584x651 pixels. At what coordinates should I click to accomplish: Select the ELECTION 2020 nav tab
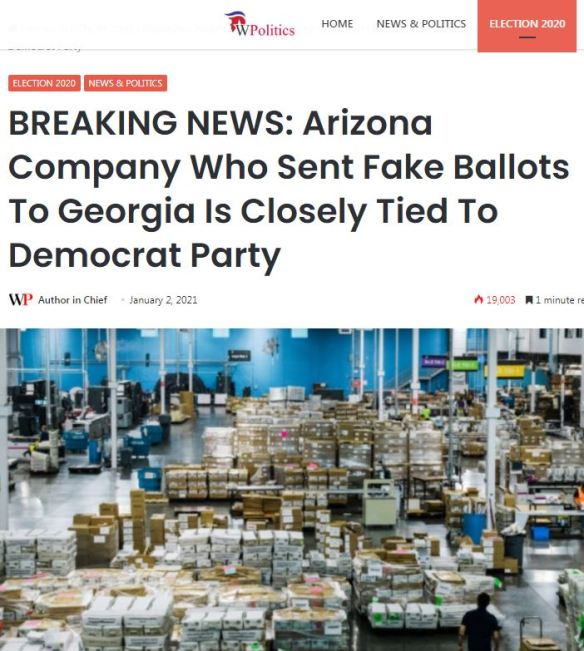tap(527, 26)
